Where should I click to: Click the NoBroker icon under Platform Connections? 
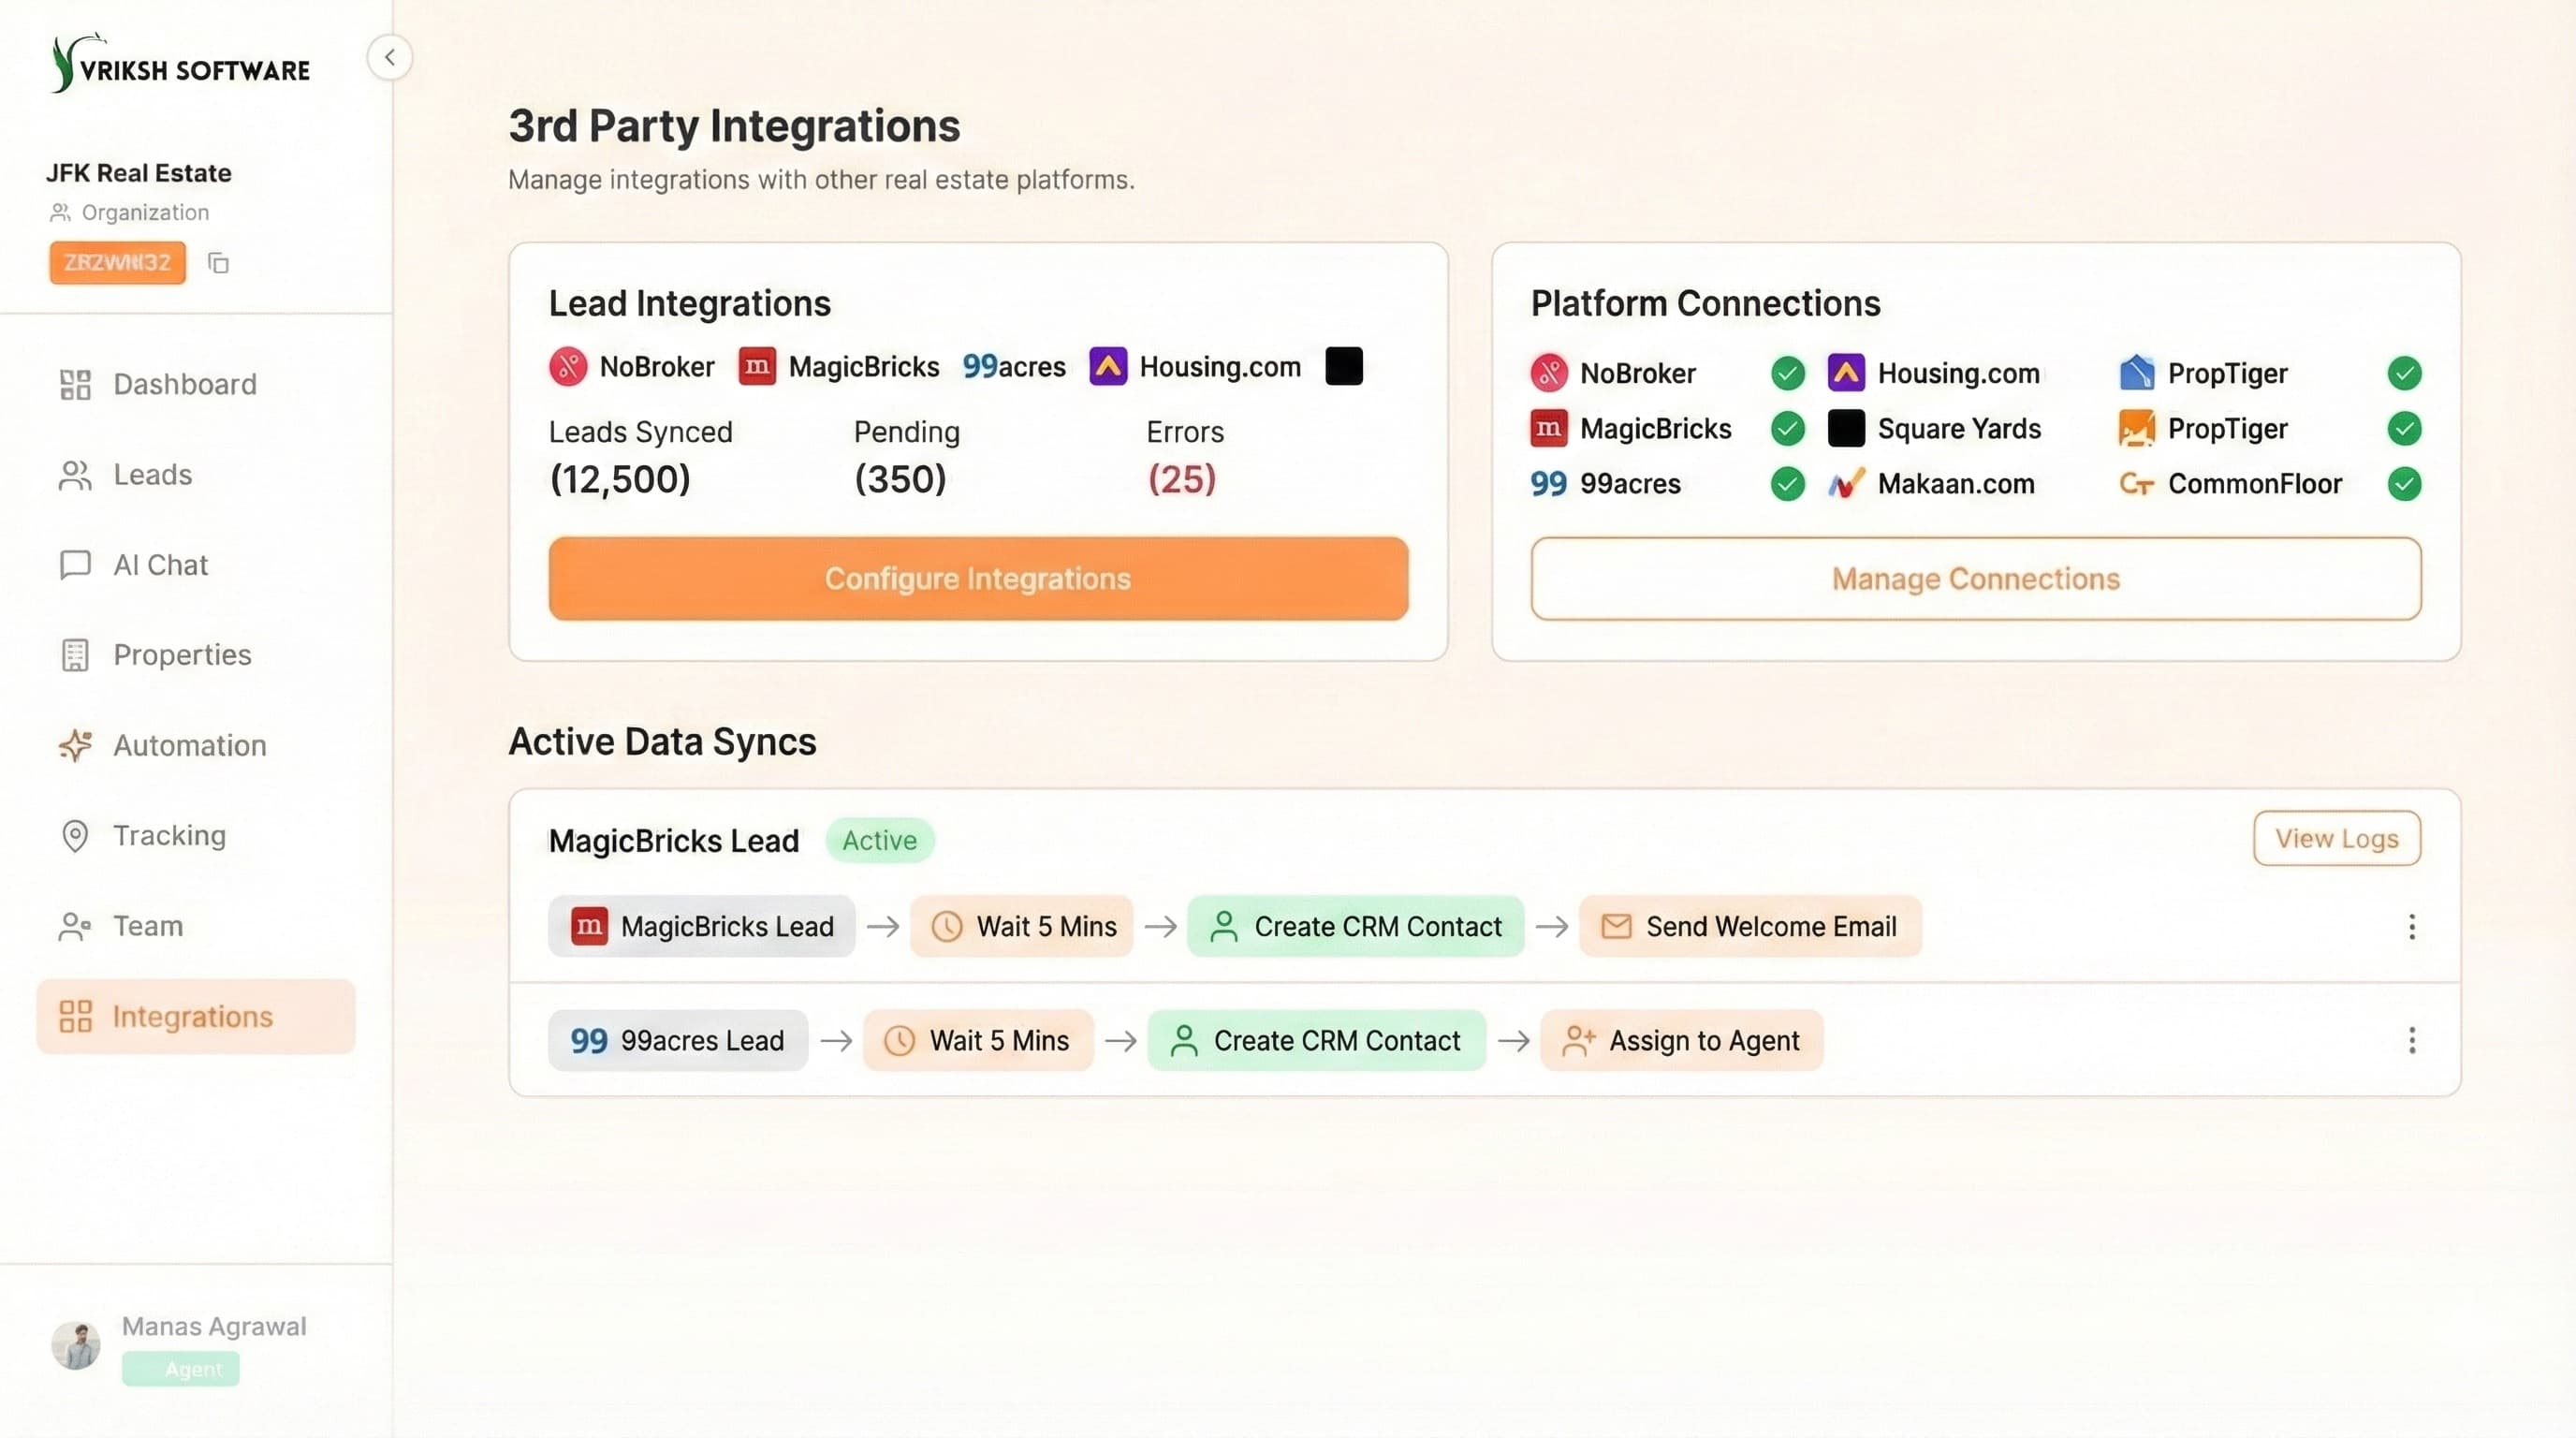point(1548,372)
